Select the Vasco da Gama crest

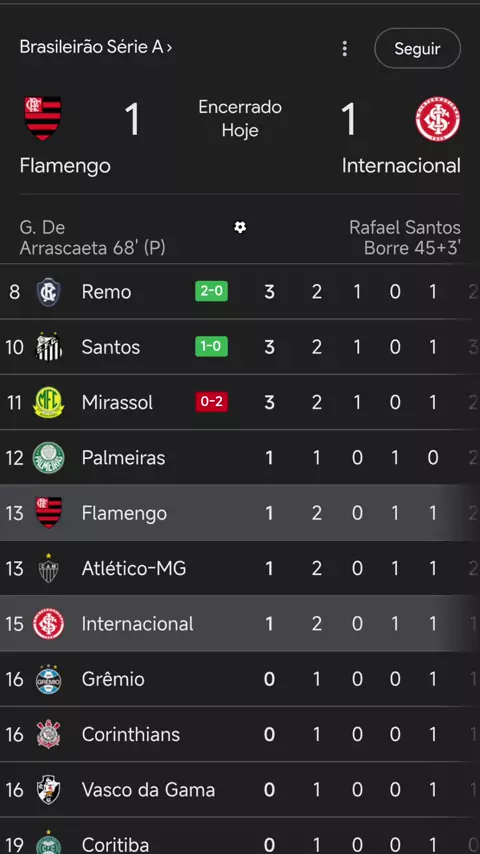pos(48,790)
